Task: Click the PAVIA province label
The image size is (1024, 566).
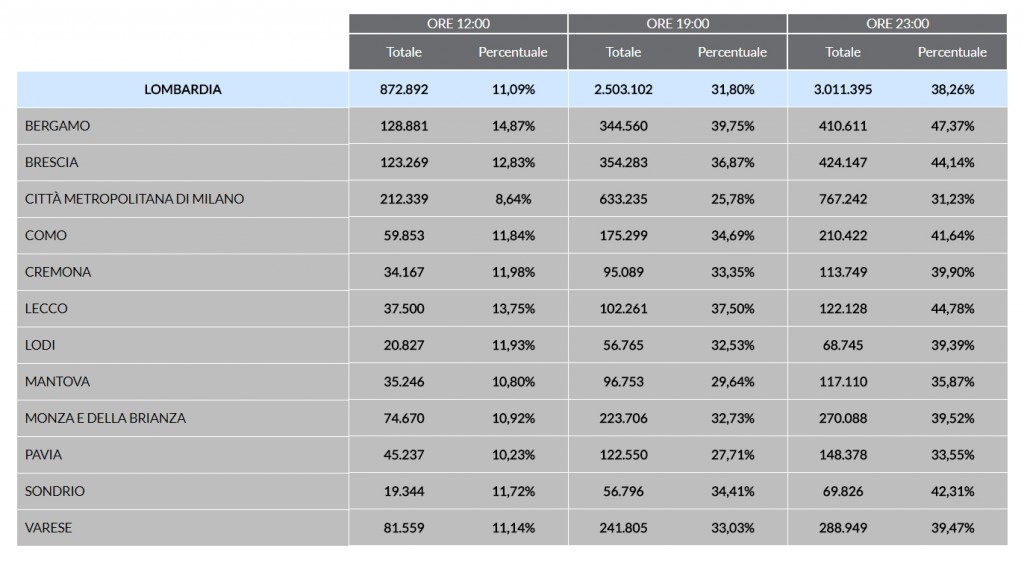Action: click(43, 454)
